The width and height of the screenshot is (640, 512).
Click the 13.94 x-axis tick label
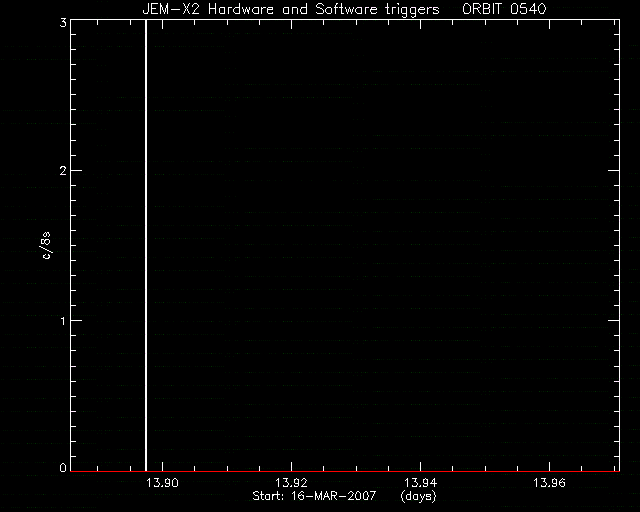point(420,483)
